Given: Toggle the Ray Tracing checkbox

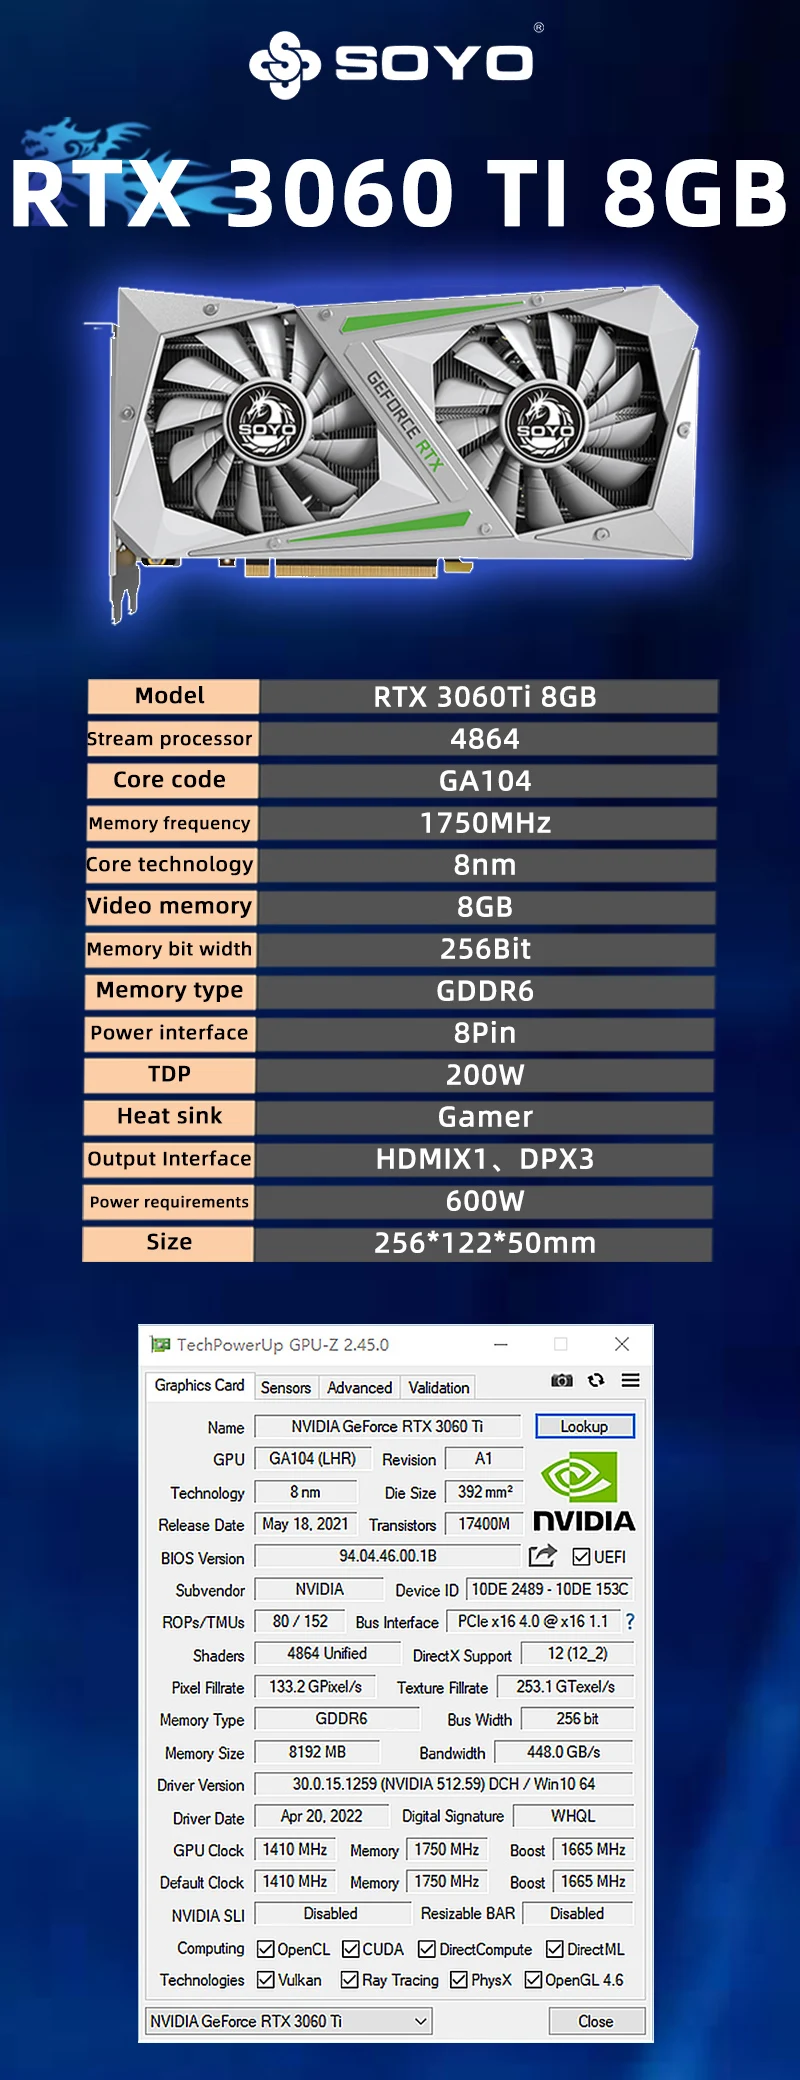Looking at the screenshot, I should pos(350,1980).
